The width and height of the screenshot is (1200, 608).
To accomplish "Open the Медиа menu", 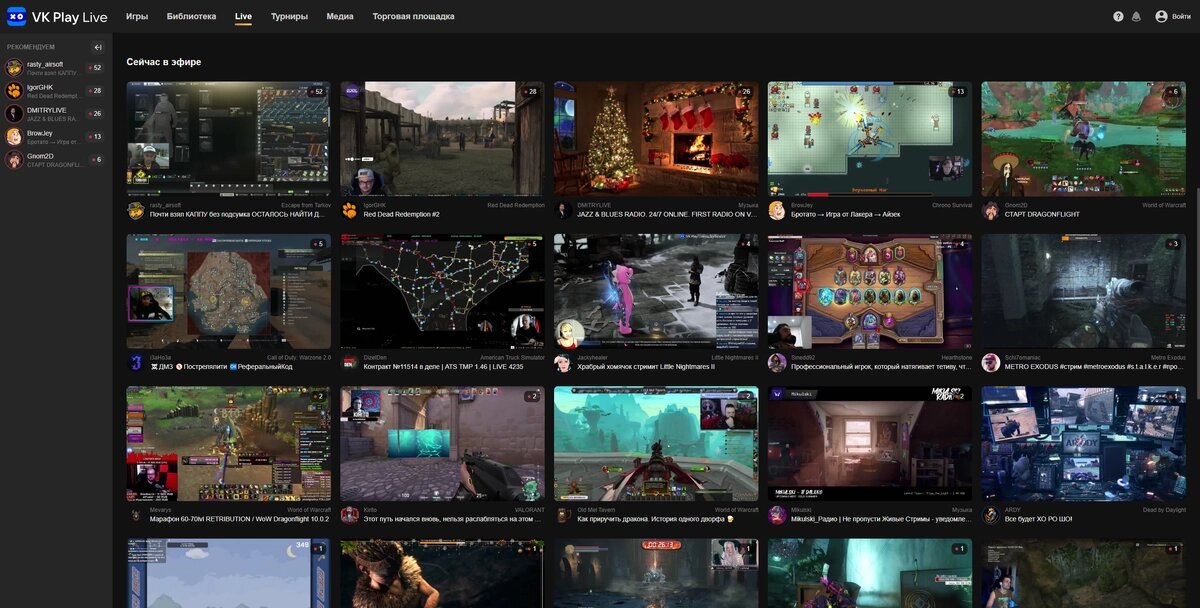I will (340, 17).
